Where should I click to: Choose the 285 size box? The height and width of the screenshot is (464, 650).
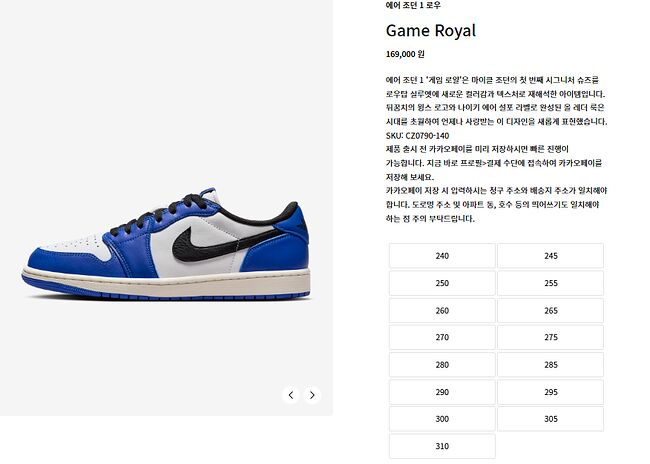pyautogui.click(x=551, y=365)
